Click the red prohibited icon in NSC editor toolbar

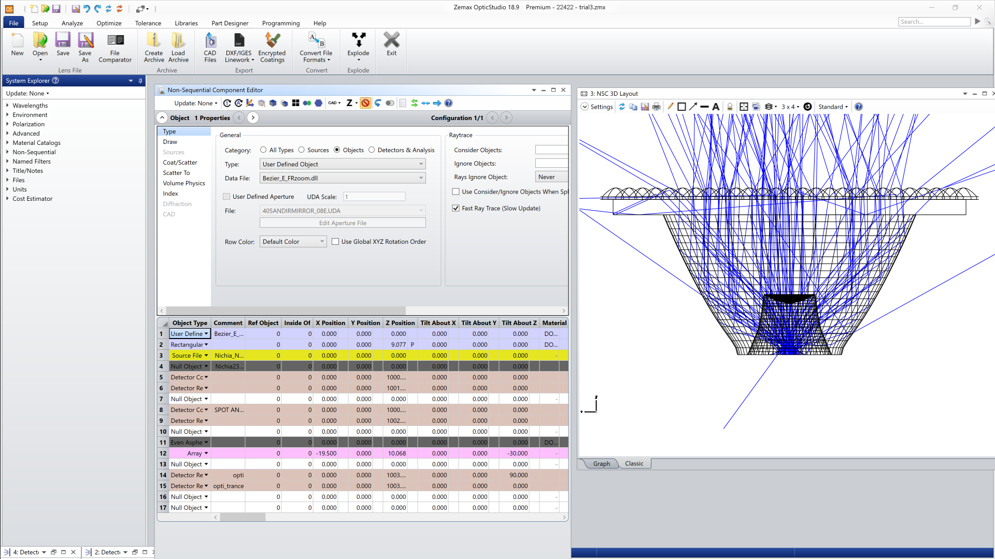(x=366, y=103)
